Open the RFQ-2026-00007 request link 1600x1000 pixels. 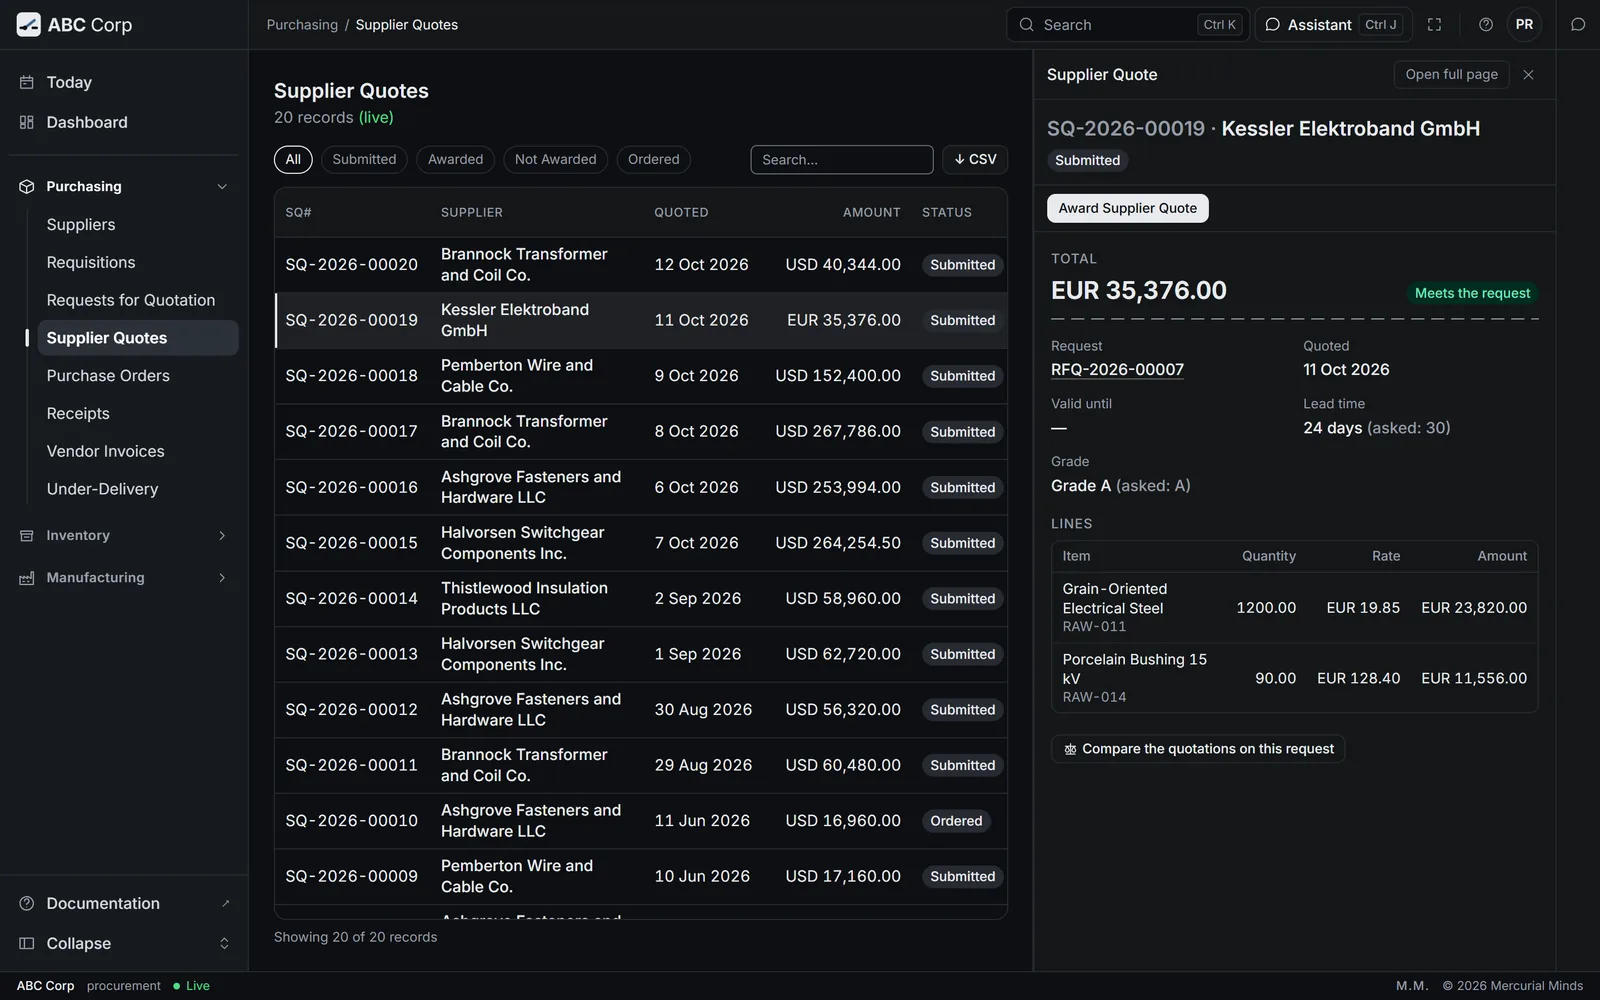tap(1117, 370)
